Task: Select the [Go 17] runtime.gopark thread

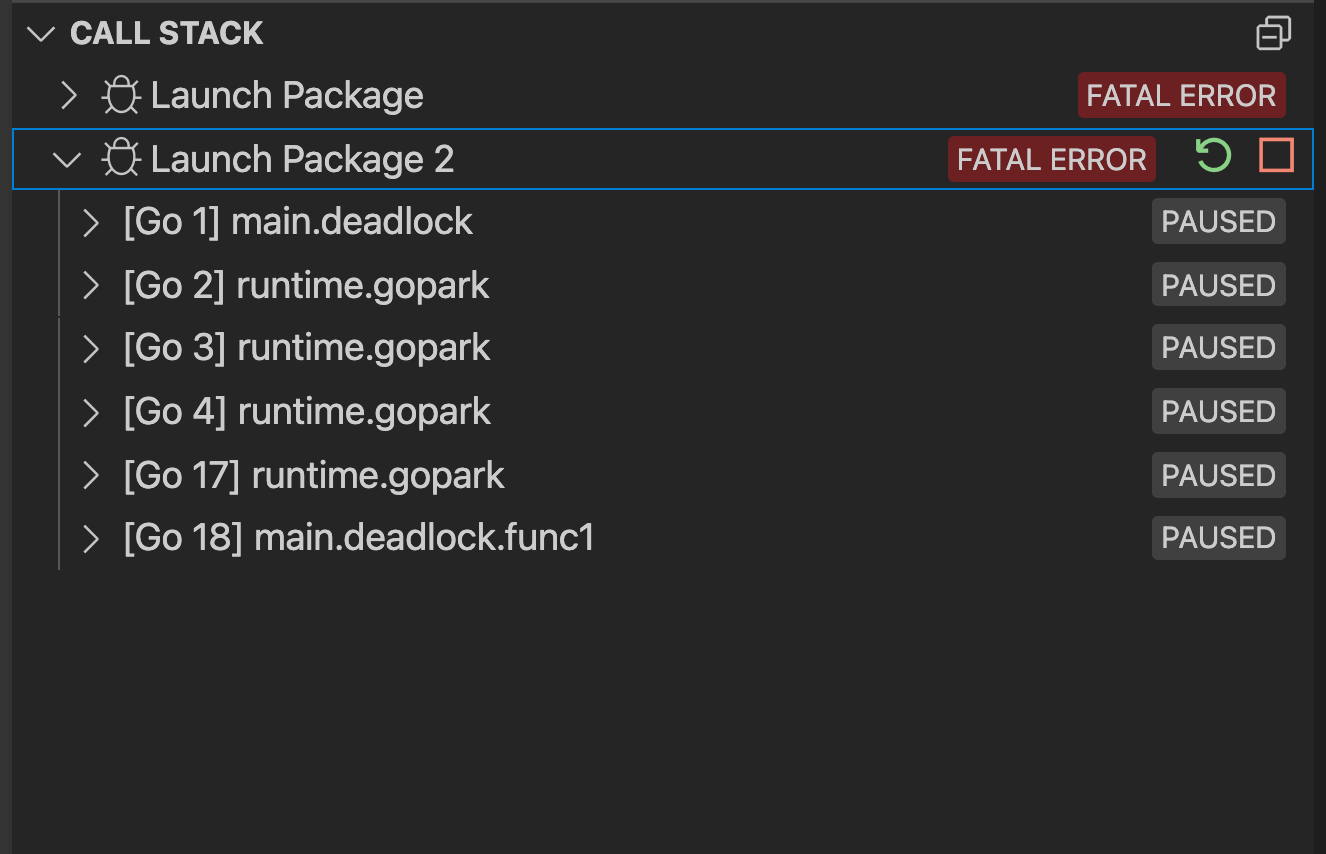Action: click(314, 475)
